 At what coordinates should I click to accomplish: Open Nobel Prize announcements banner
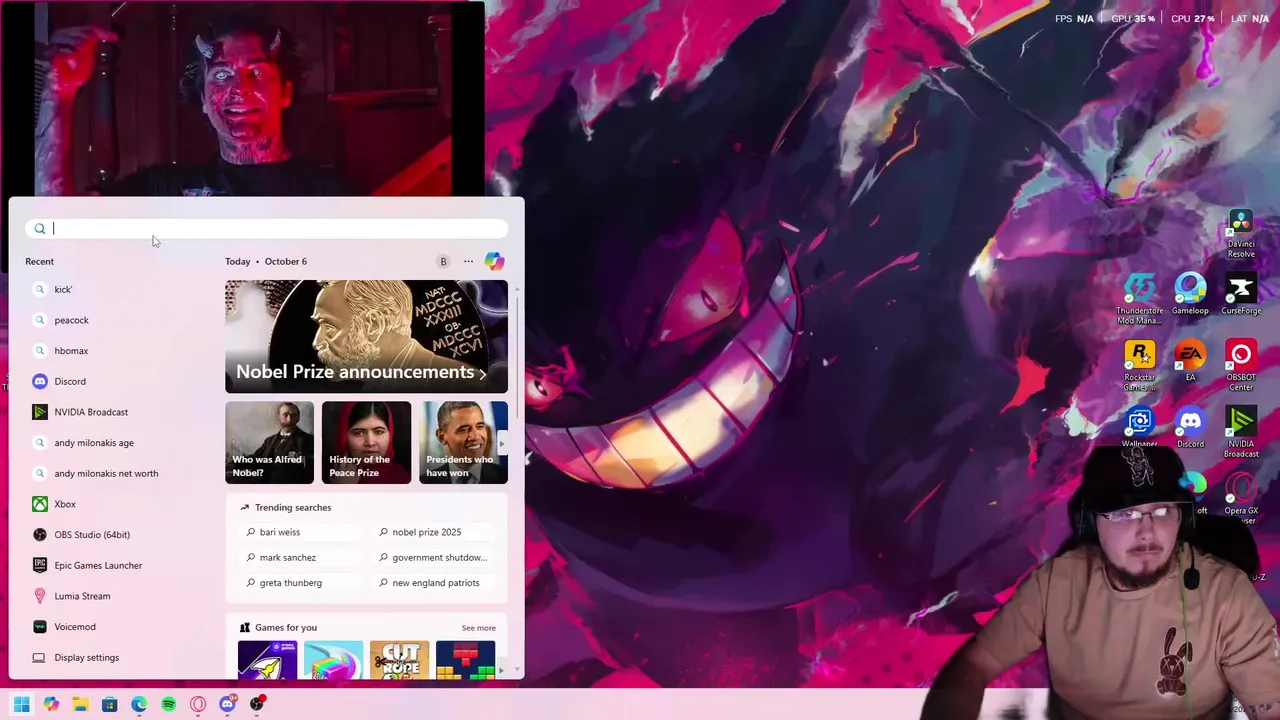coord(366,336)
